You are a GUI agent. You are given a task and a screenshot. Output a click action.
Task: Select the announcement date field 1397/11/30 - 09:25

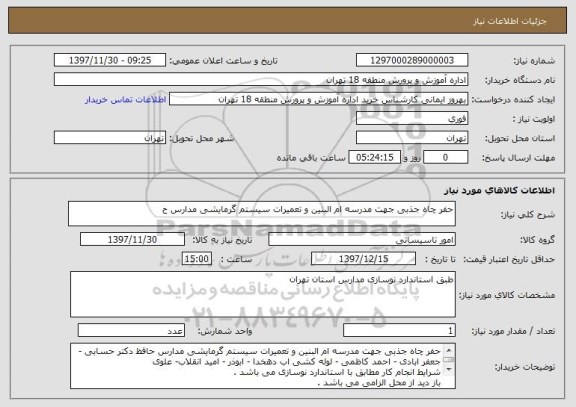[x=110, y=60]
